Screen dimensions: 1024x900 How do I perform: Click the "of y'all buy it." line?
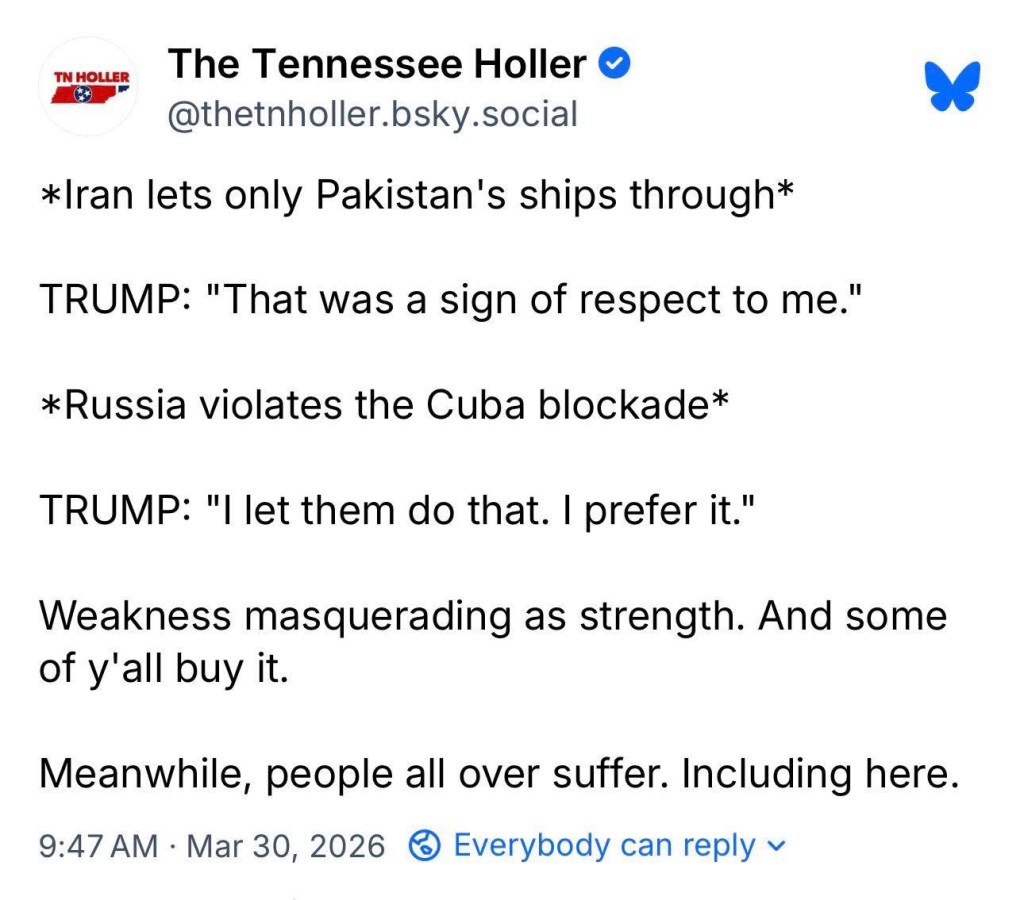coord(163,669)
